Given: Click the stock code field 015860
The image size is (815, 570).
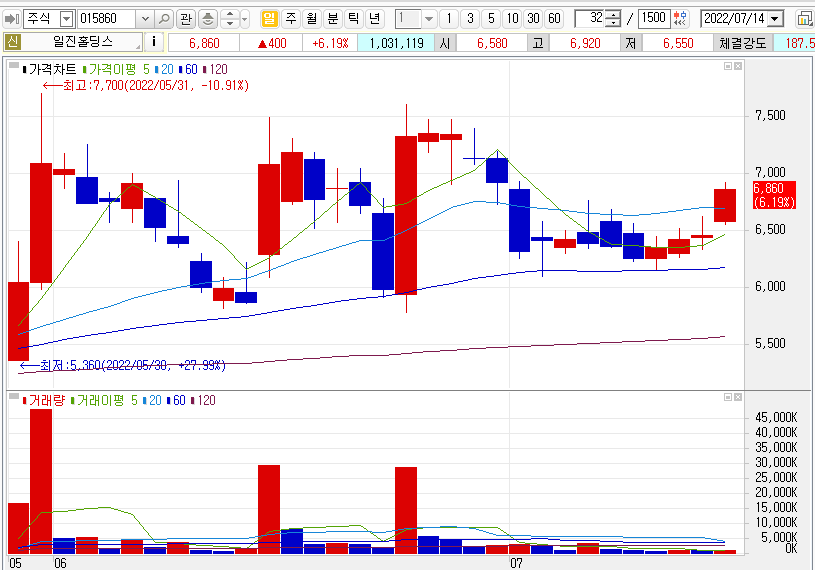Looking at the screenshot, I should [107, 19].
